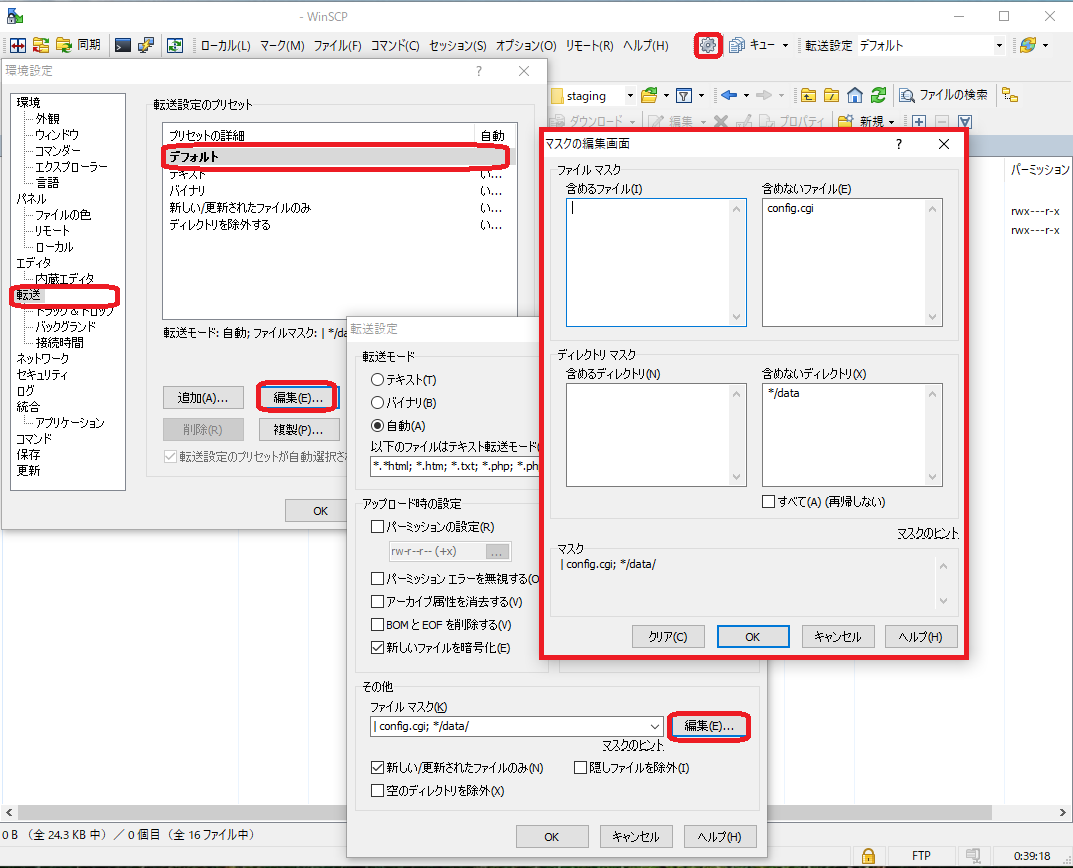
Task: Click the 含めるファイル(I) text area
Action: pyautogui.click(x=656, y=262)
